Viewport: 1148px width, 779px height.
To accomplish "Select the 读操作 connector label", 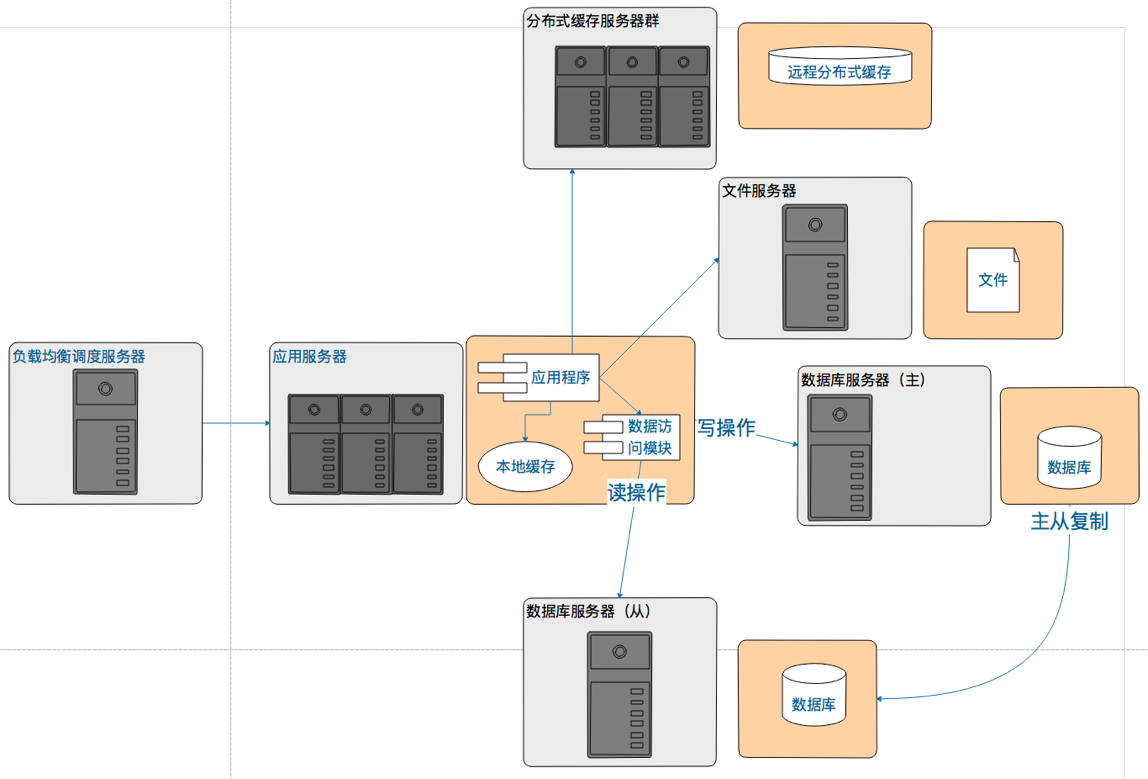I will pos(636,492).
